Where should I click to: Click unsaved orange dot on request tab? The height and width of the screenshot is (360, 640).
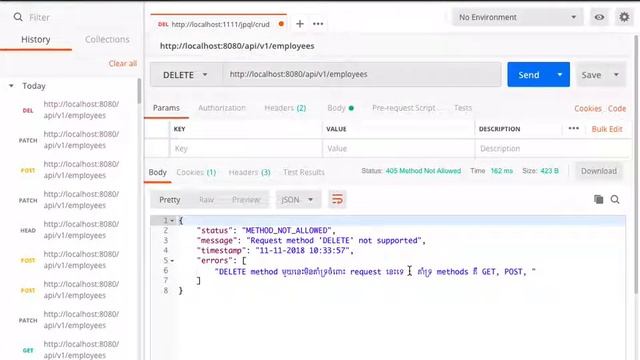[x=281, y=24]
